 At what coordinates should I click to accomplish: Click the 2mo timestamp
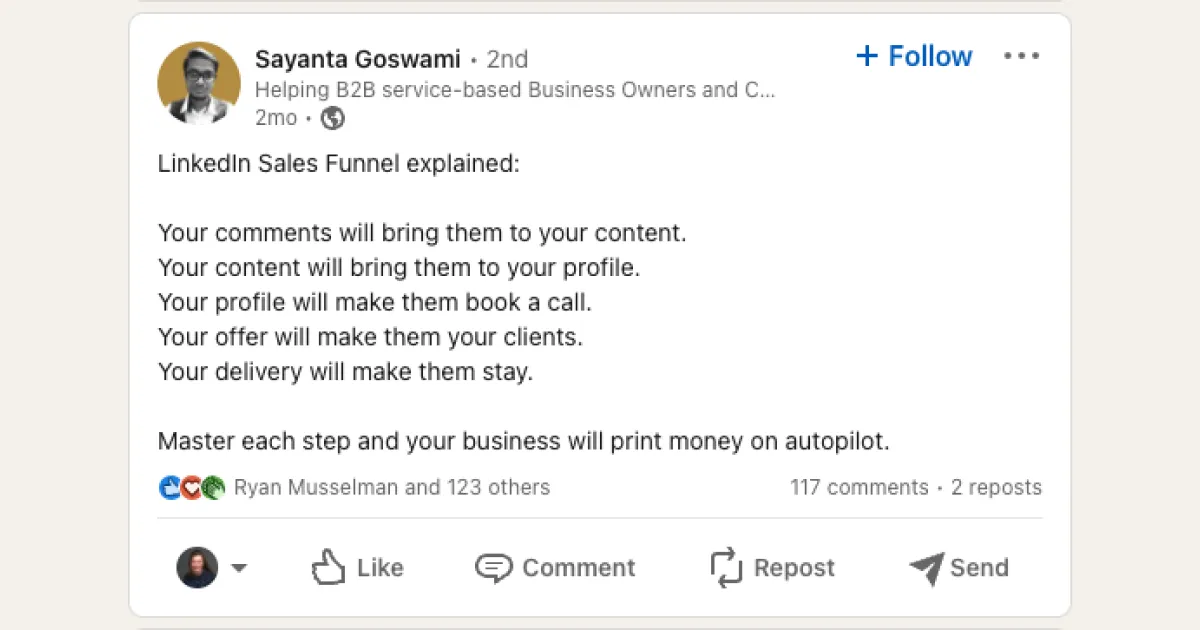275,118
